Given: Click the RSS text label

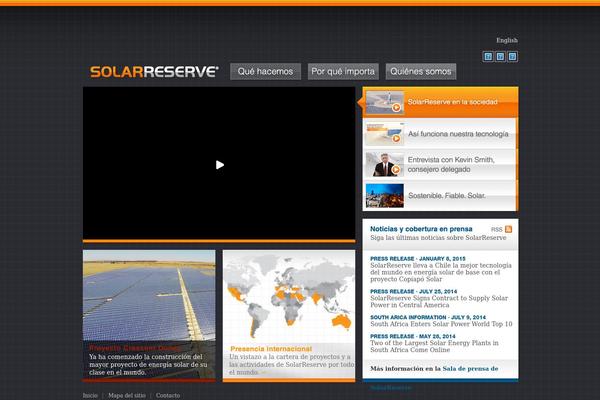Looking at the screenshot, I should 496,229.
